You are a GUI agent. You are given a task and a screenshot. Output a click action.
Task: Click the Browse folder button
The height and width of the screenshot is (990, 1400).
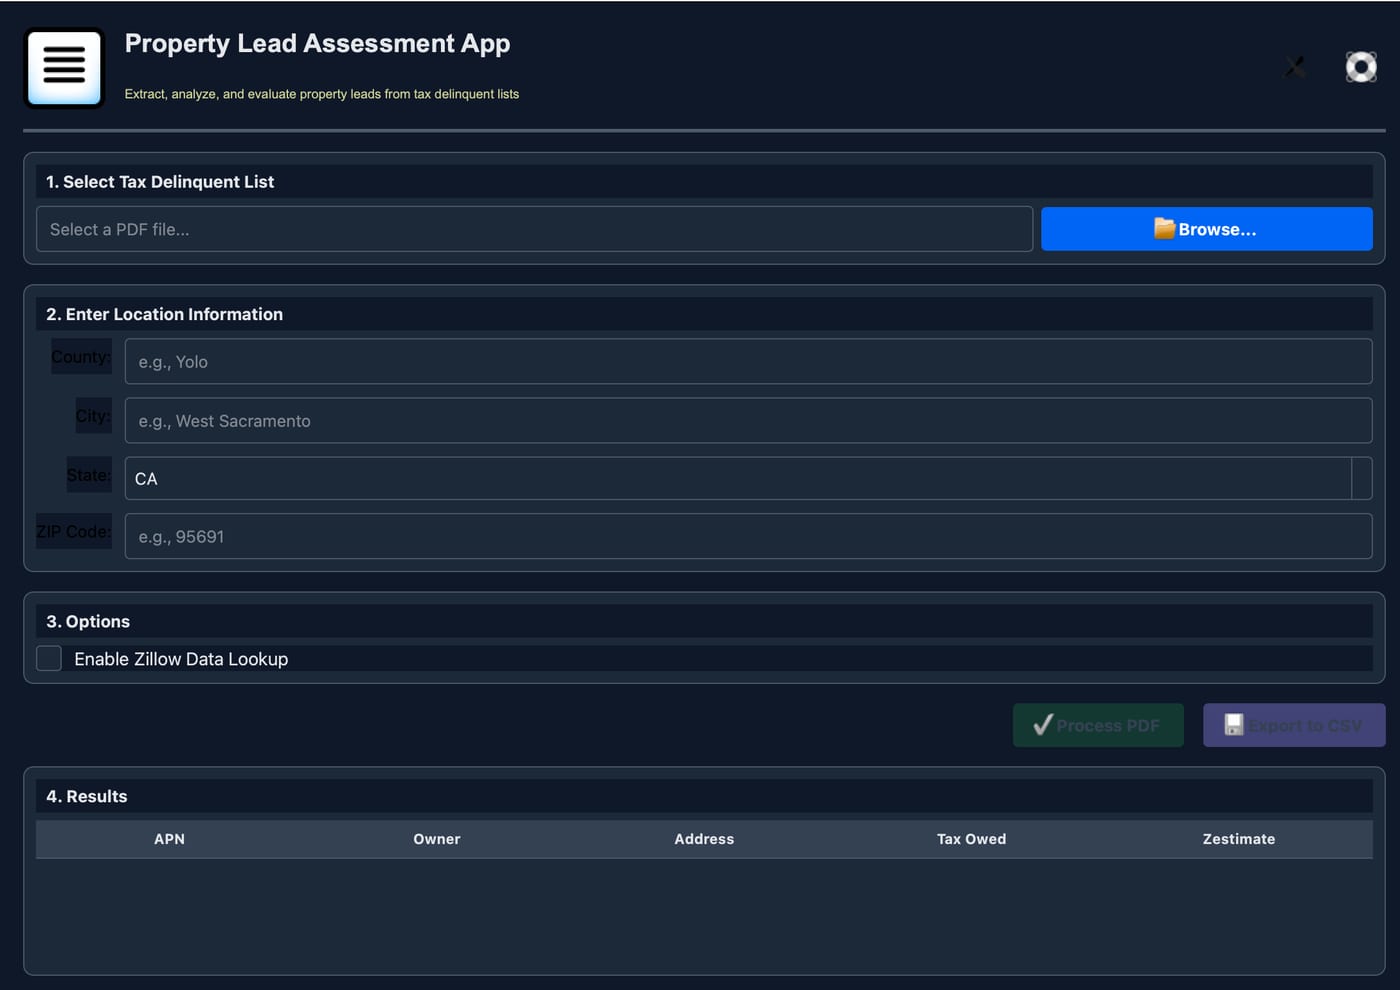pyautogui.click(x=1206, y=229)
